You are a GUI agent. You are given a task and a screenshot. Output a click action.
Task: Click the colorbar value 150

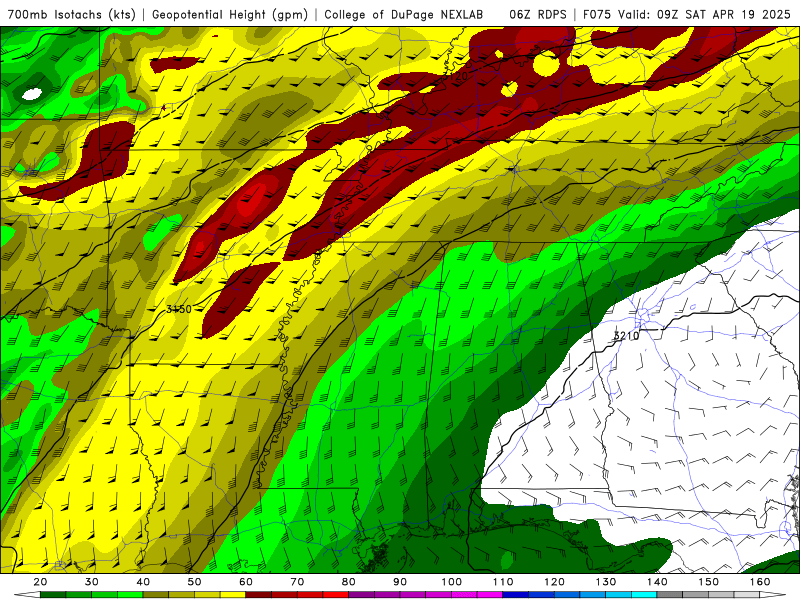(x=709, y=582)
